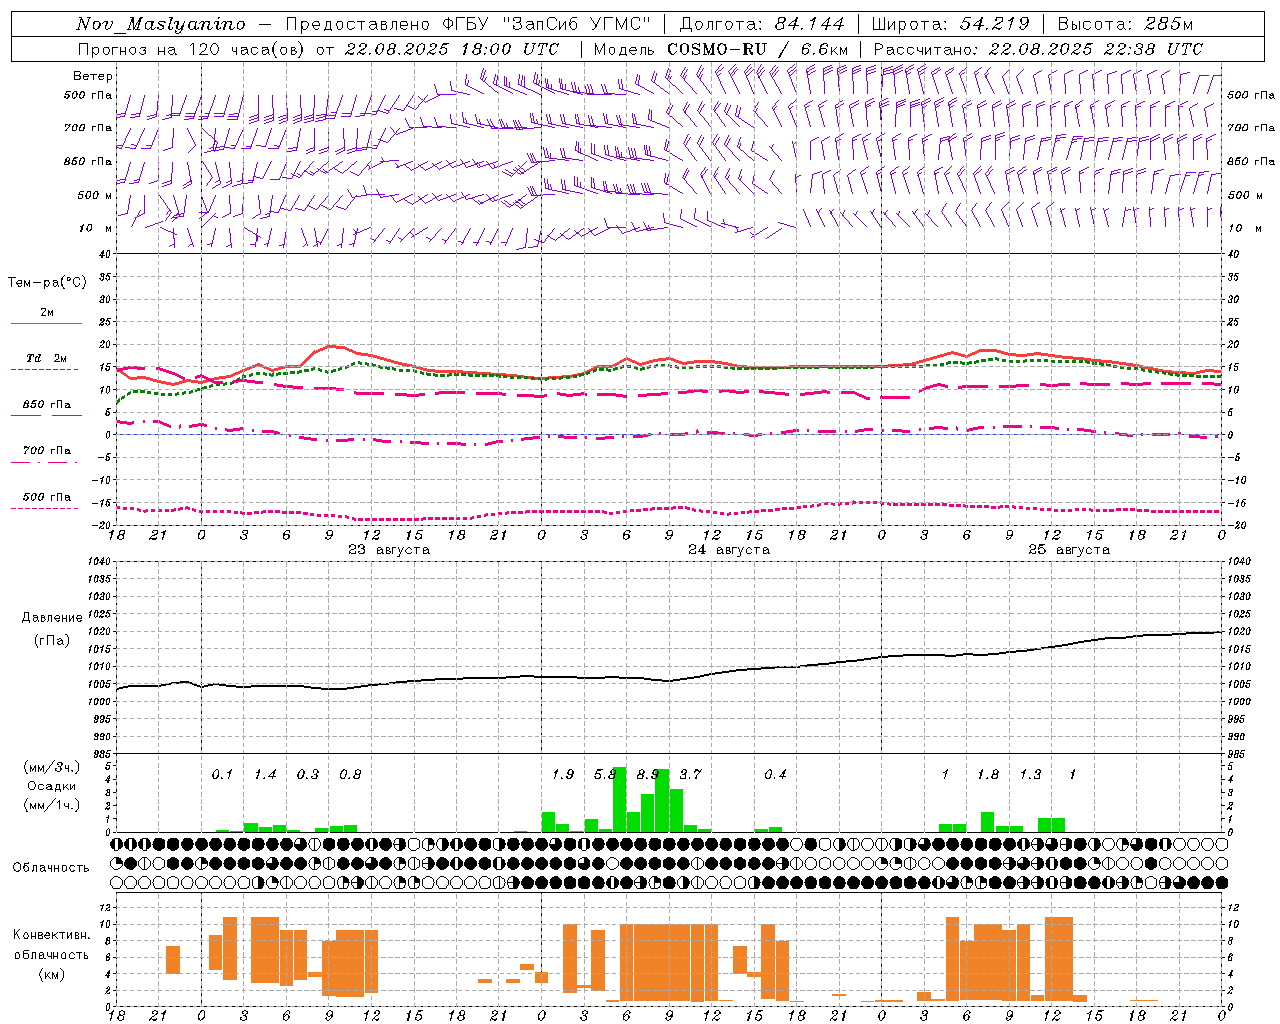
Task: Click the Ветер wind panel label
Action: tap(93, 76)
